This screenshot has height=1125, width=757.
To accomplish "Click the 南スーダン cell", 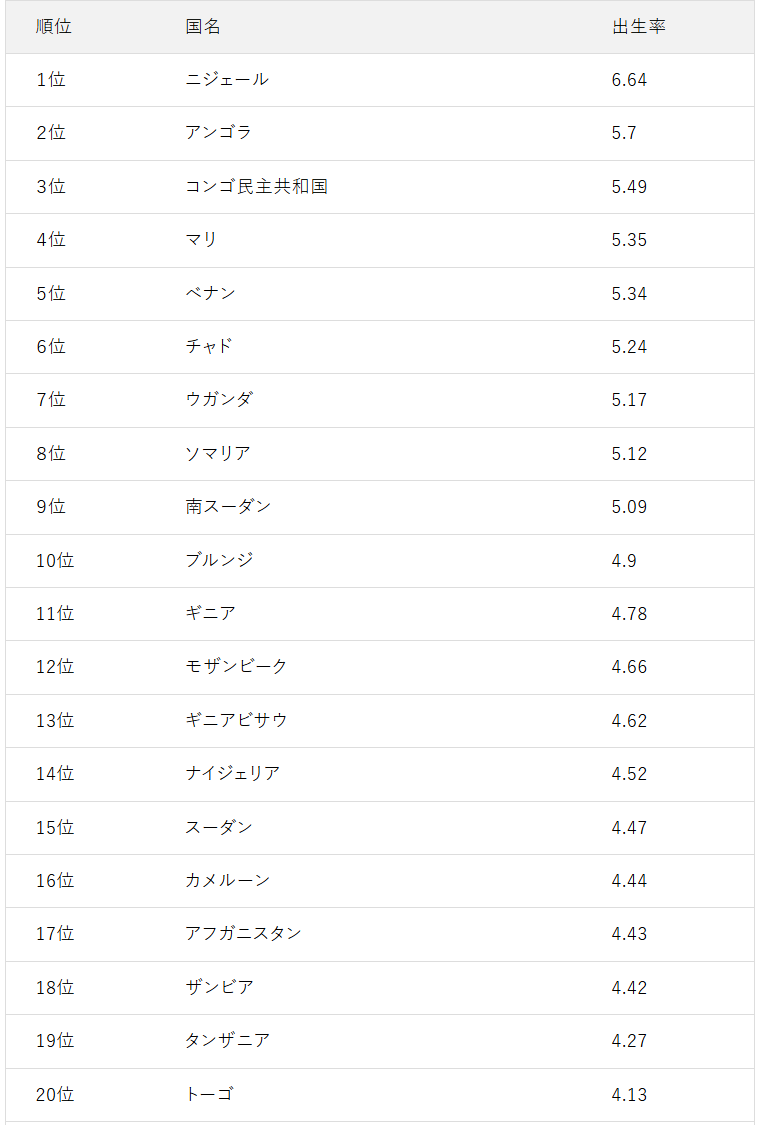I will 228,507.
